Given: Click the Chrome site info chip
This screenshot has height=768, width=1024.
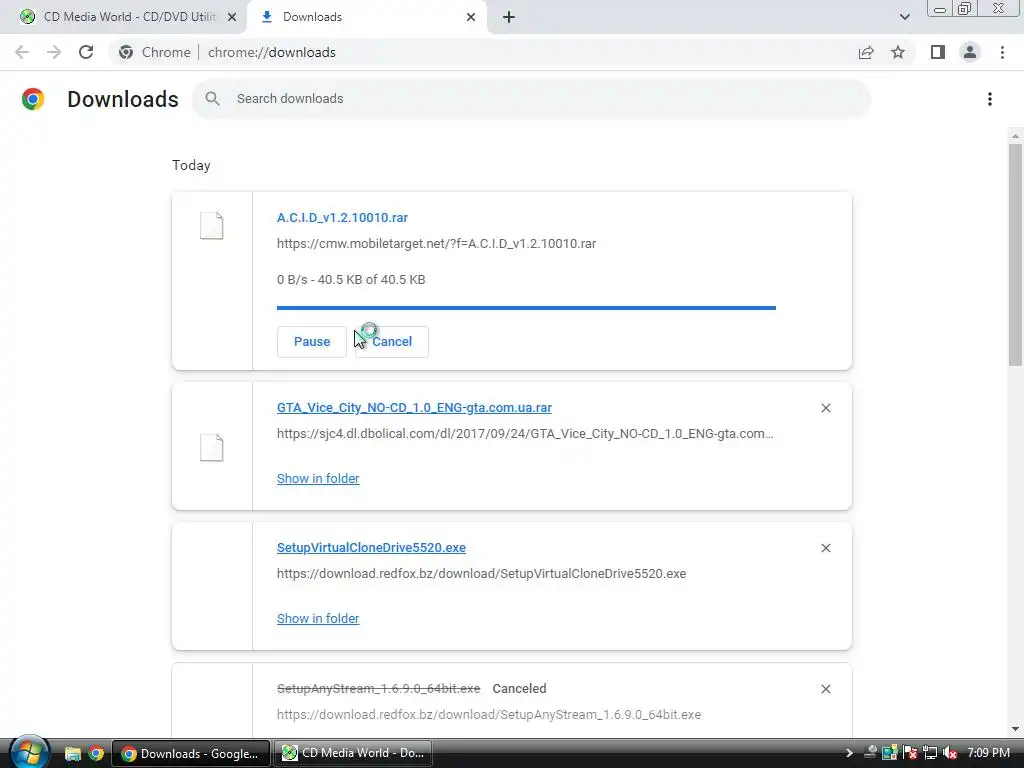Looking at the screenshot, I should [155, 52].
